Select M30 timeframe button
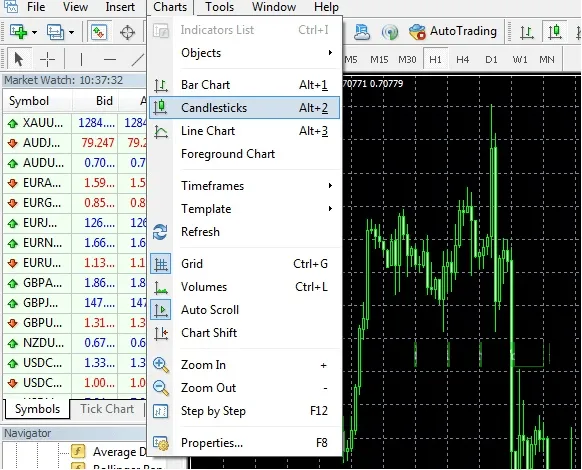 407,59
